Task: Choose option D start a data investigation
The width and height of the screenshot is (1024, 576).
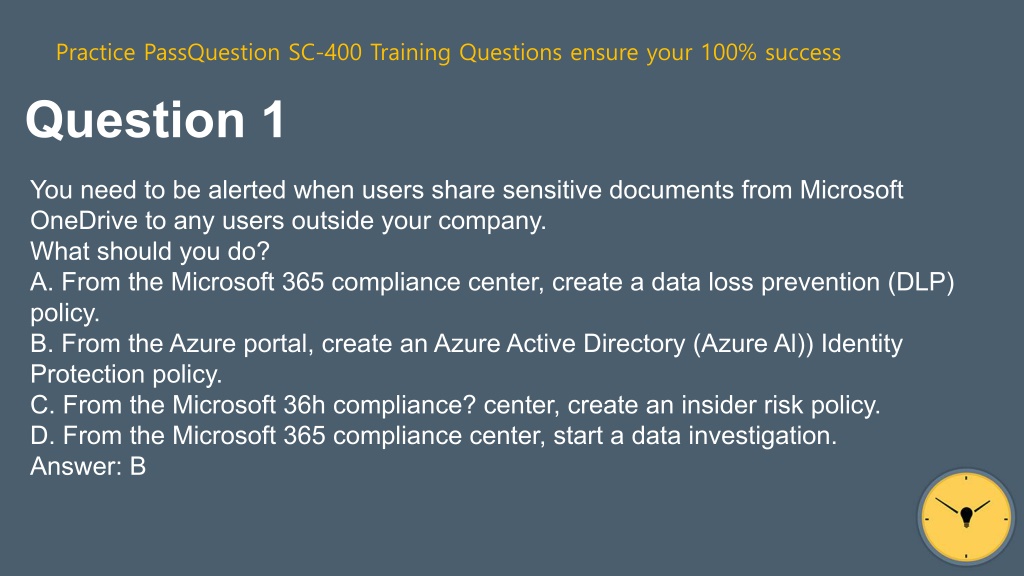Action: pos(434,436)
